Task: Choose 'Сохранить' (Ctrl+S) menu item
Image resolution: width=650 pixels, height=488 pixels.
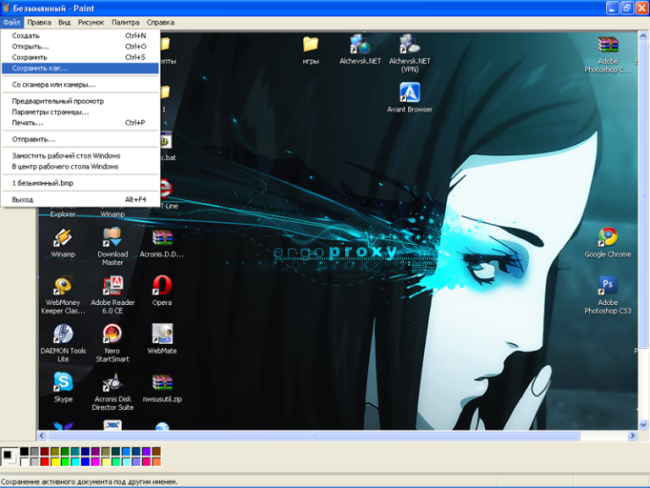Action: click(x=80, y=57)
